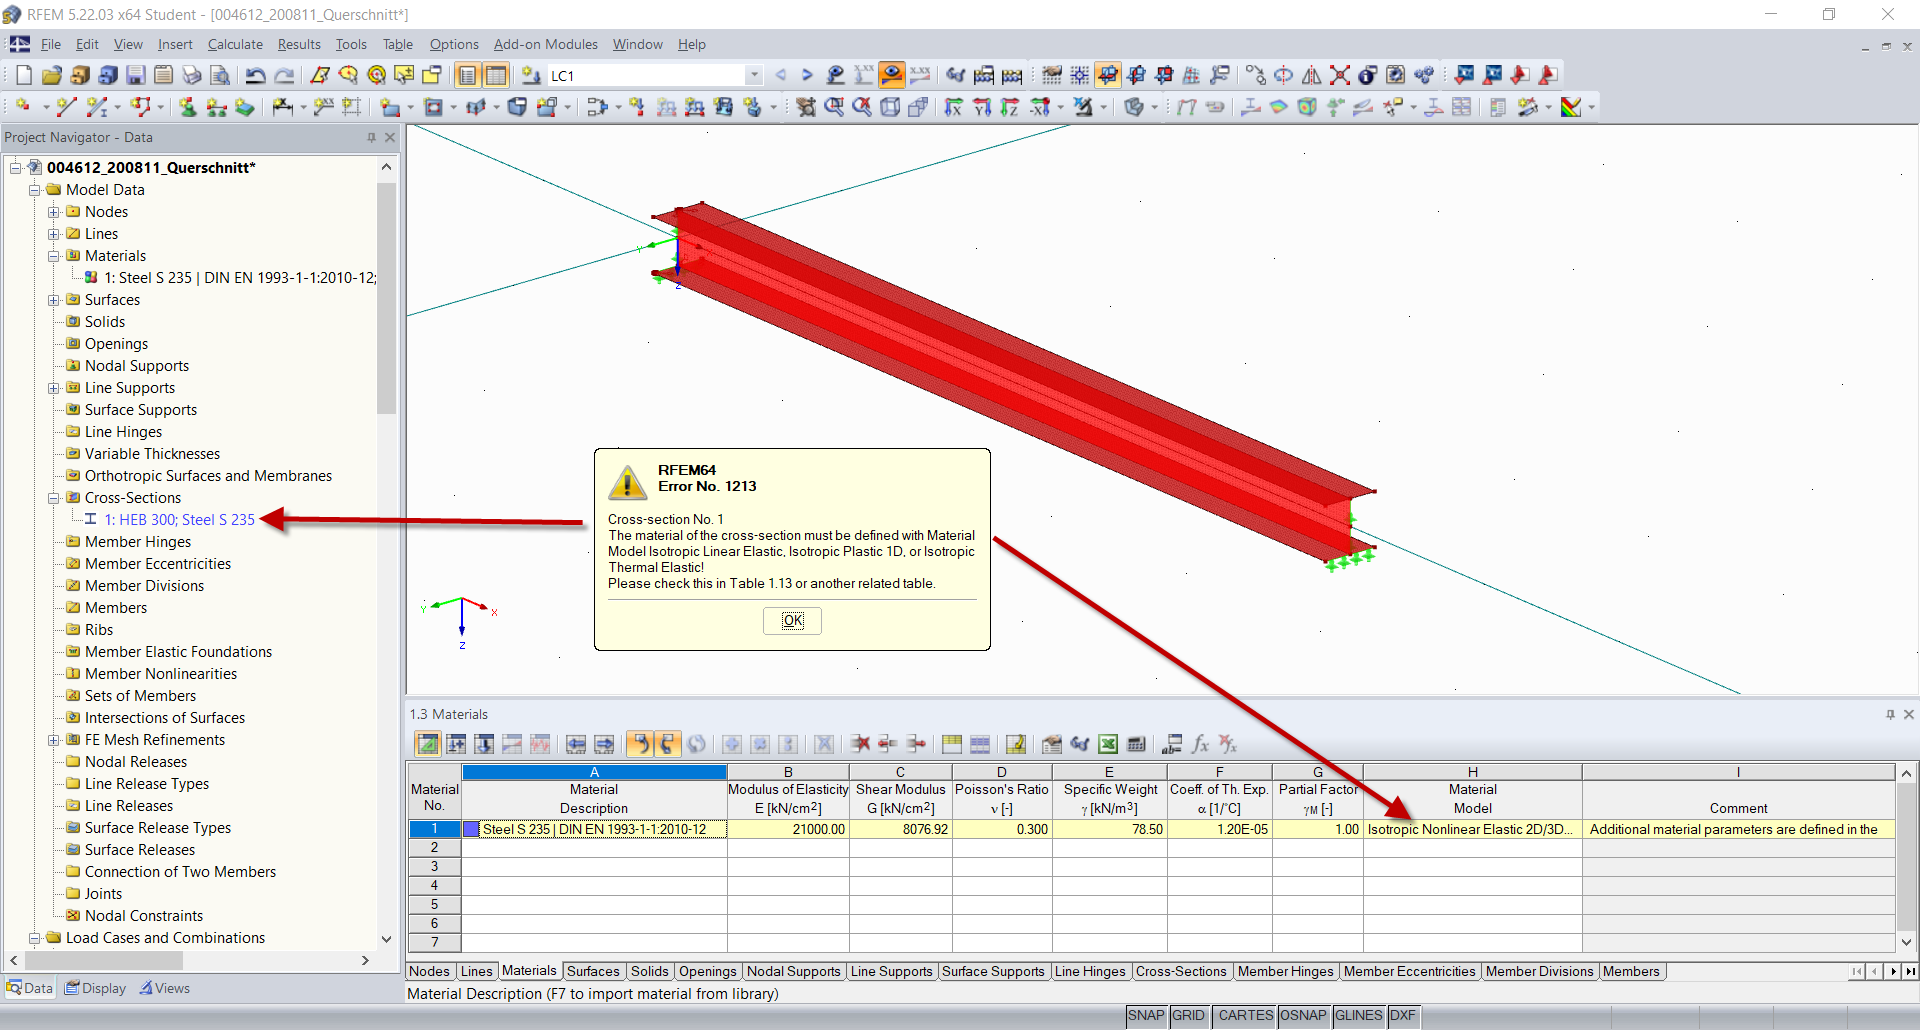This screenshot has height=1030, width=1920.
Task: Switch to the Nodes table tab
Action: click(x=429, y=971)
